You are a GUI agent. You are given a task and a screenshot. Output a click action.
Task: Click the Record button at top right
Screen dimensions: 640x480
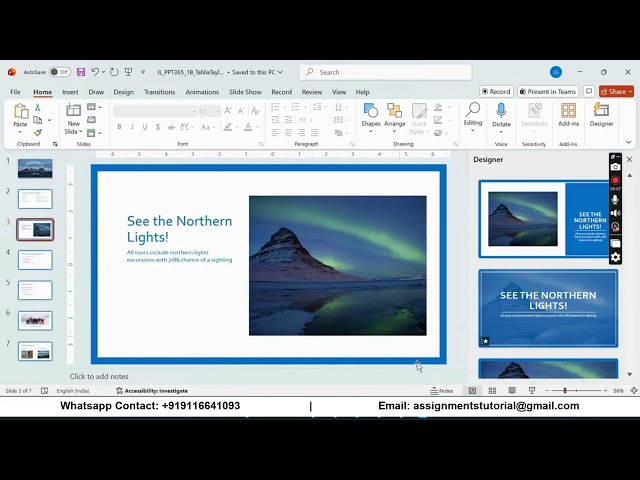(x=496, y=91)
